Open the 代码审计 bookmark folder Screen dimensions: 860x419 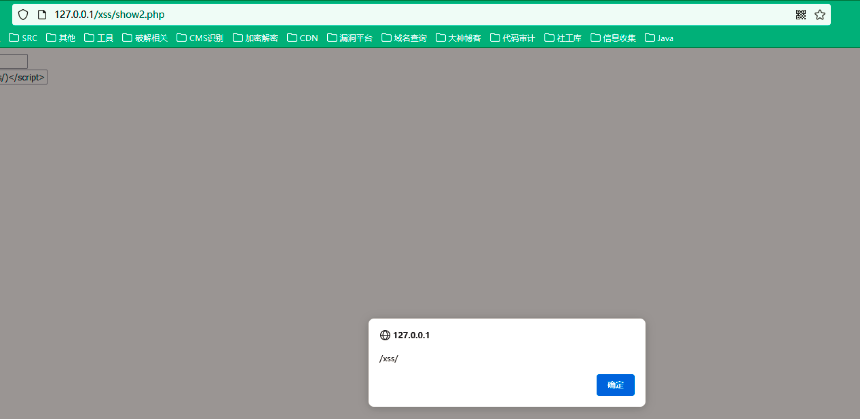pyautogui.click(x=513, y=38)
